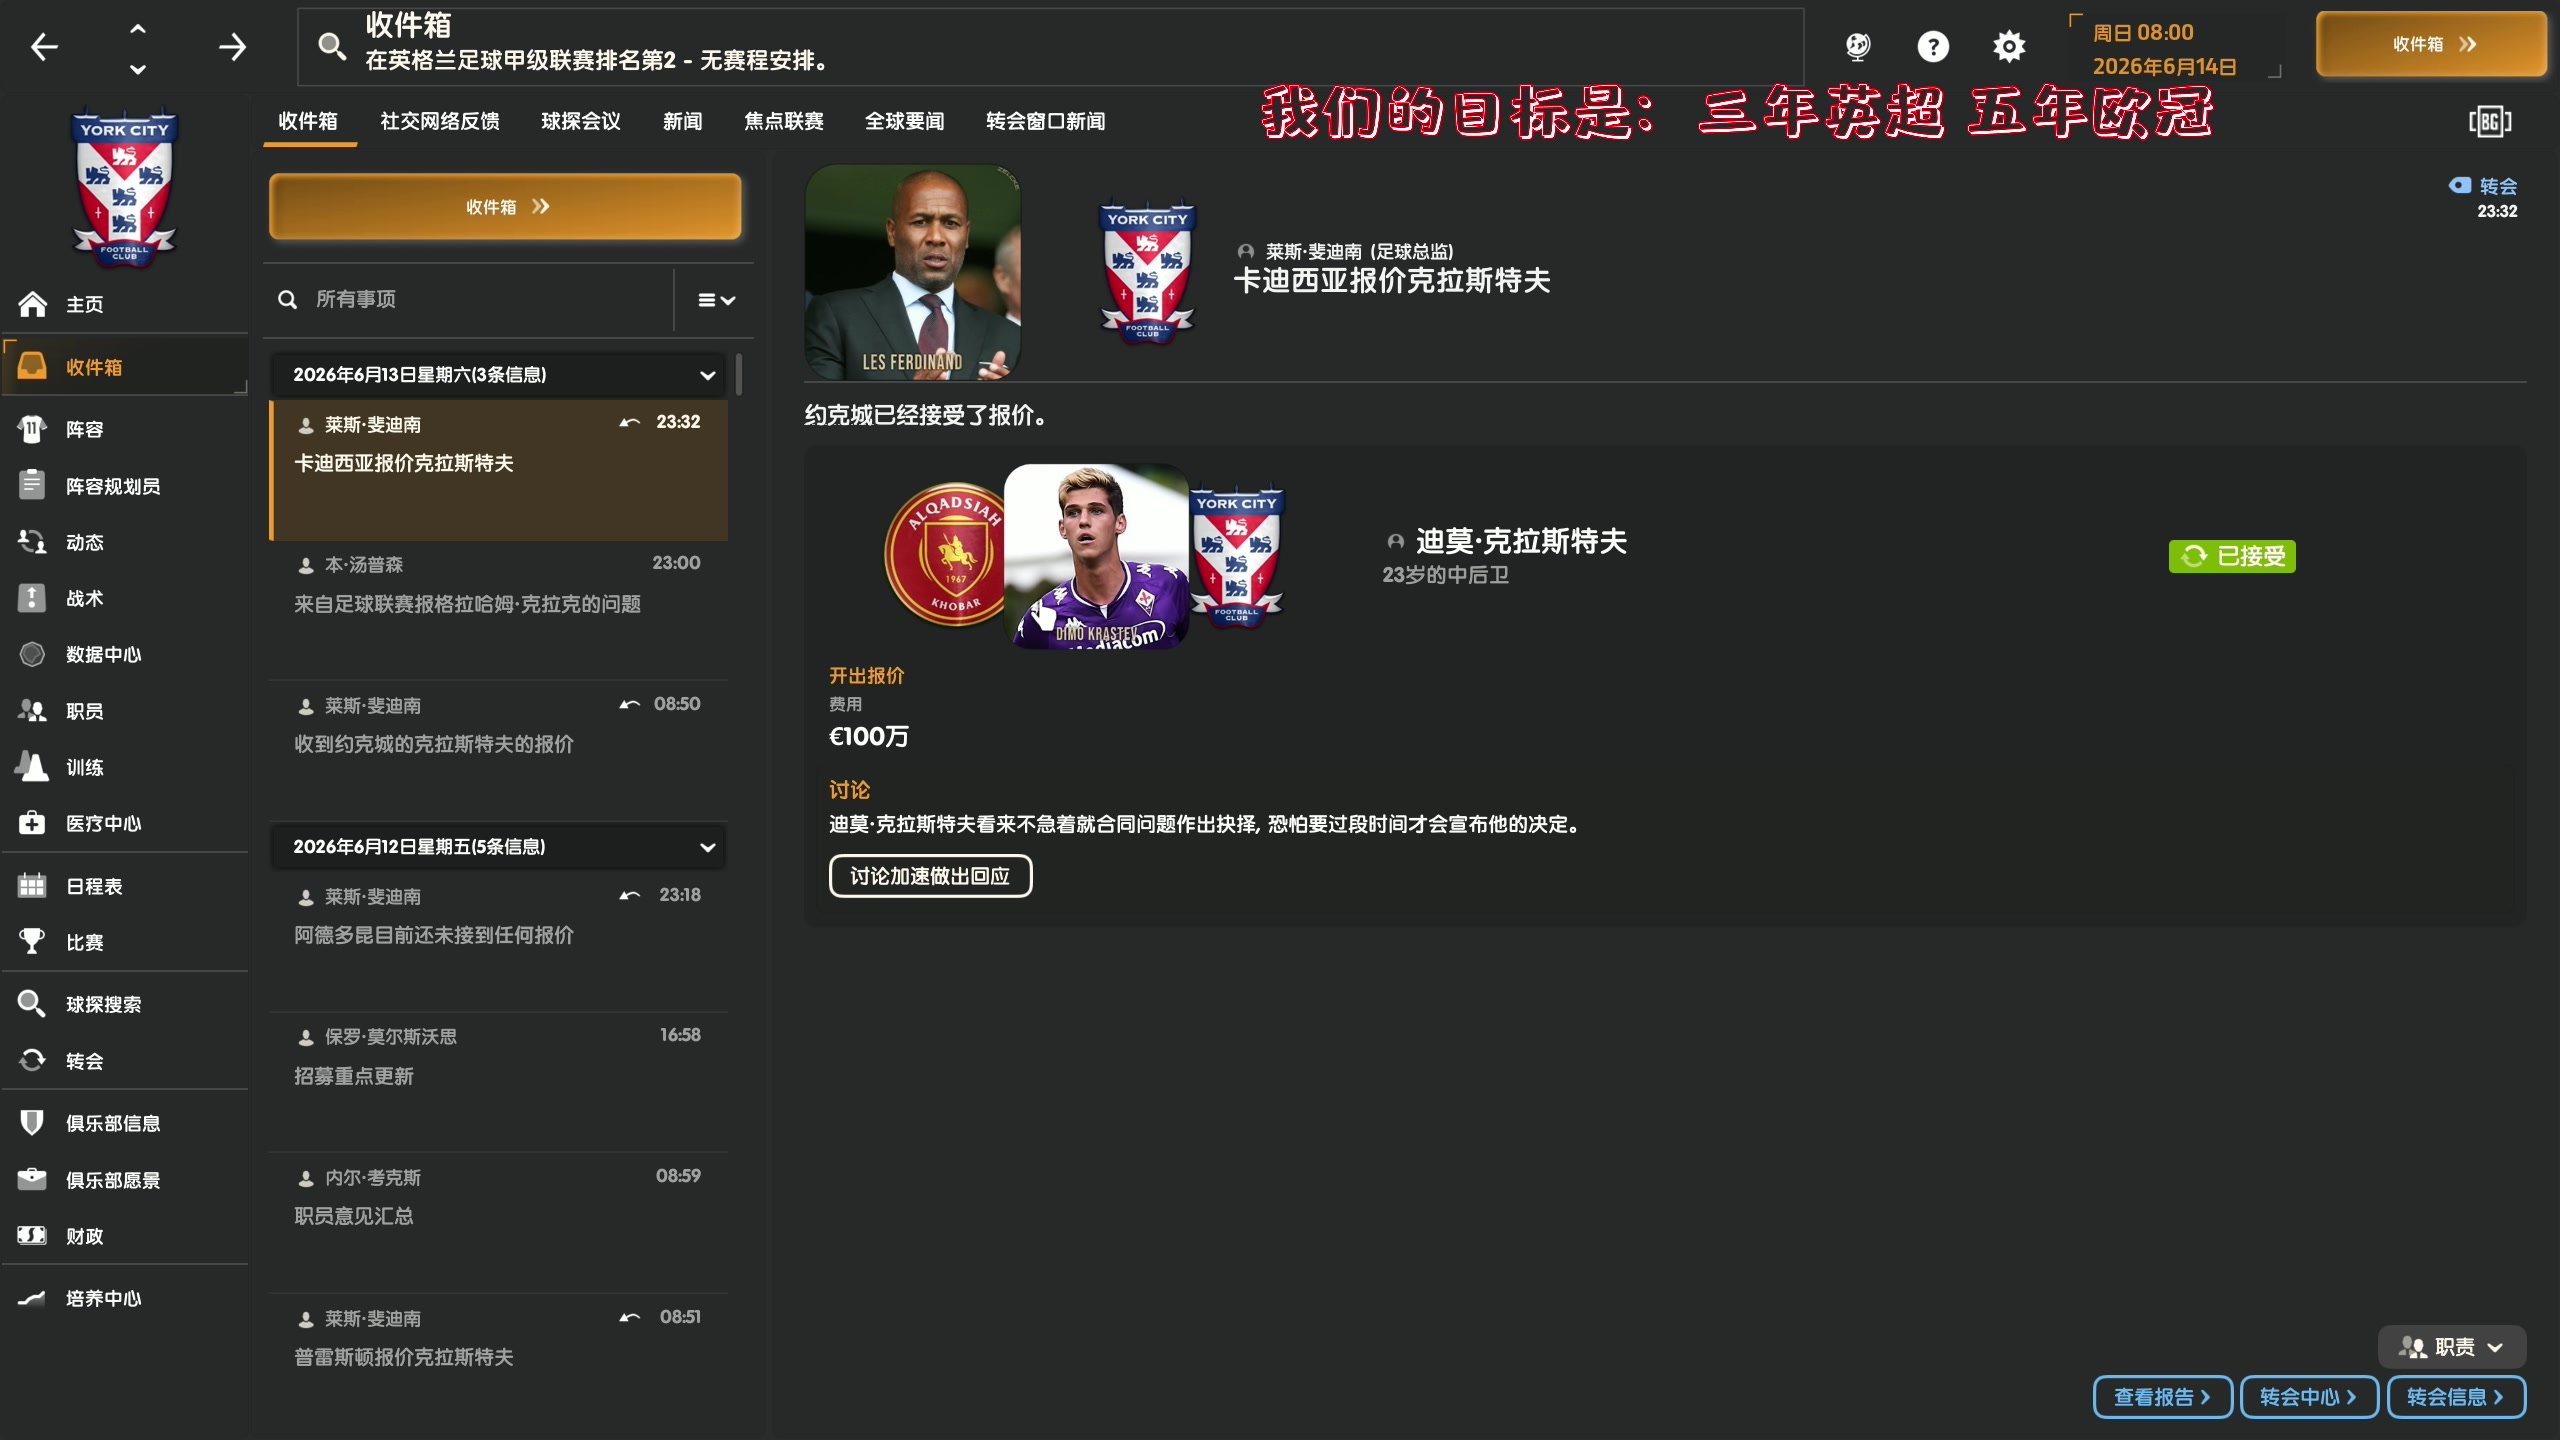Open the 转会 transfers sidebar icon

[31, 1061]
